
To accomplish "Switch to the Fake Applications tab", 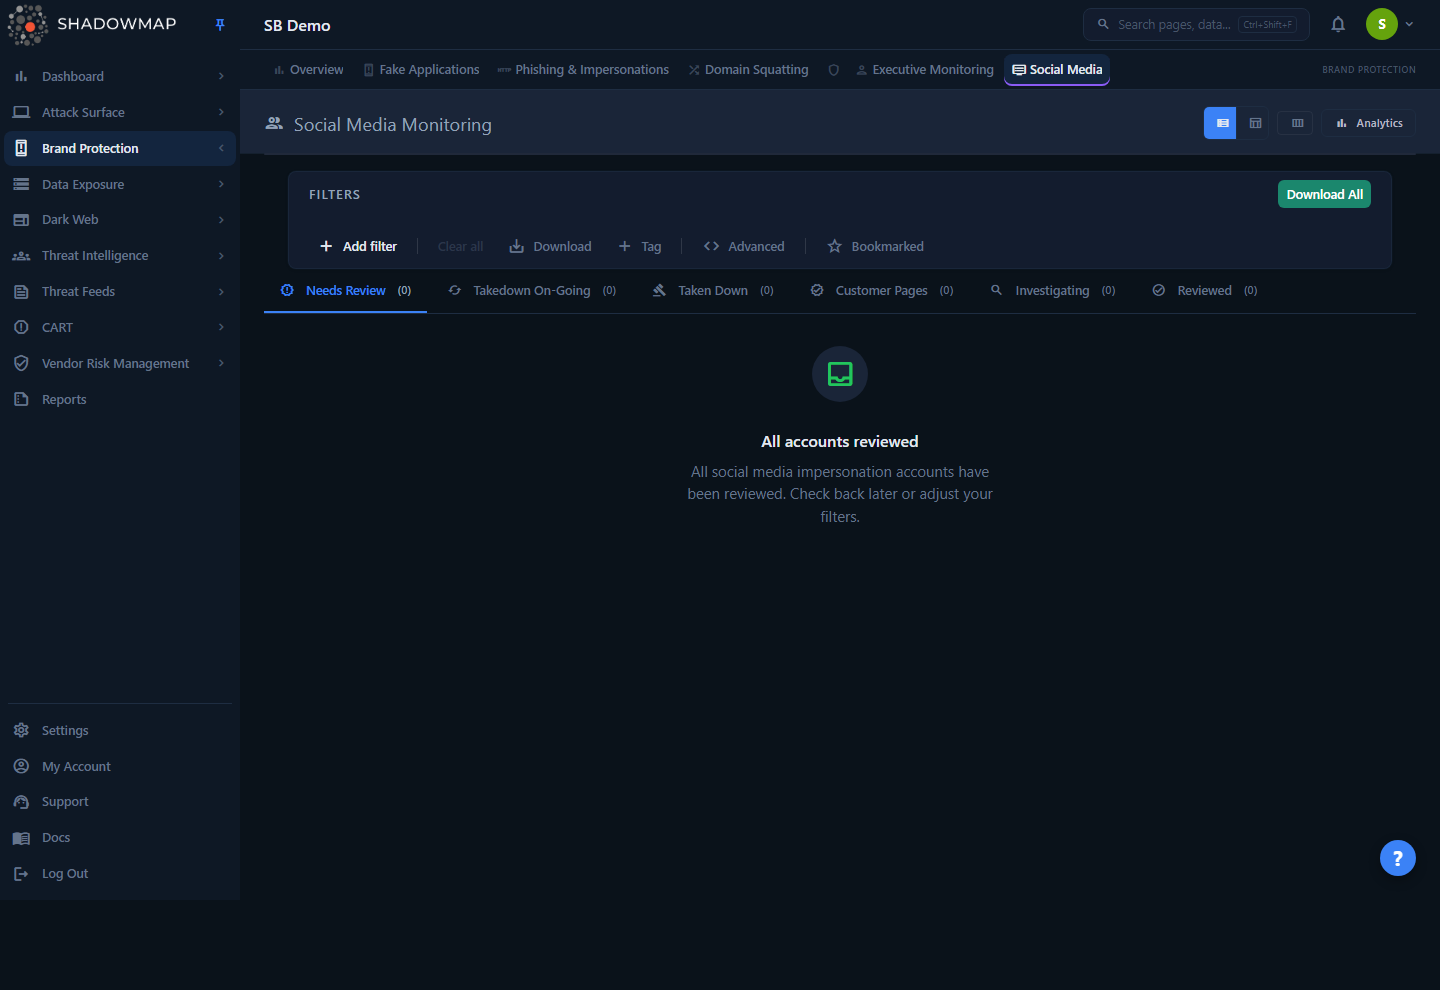I will (421, 70).
